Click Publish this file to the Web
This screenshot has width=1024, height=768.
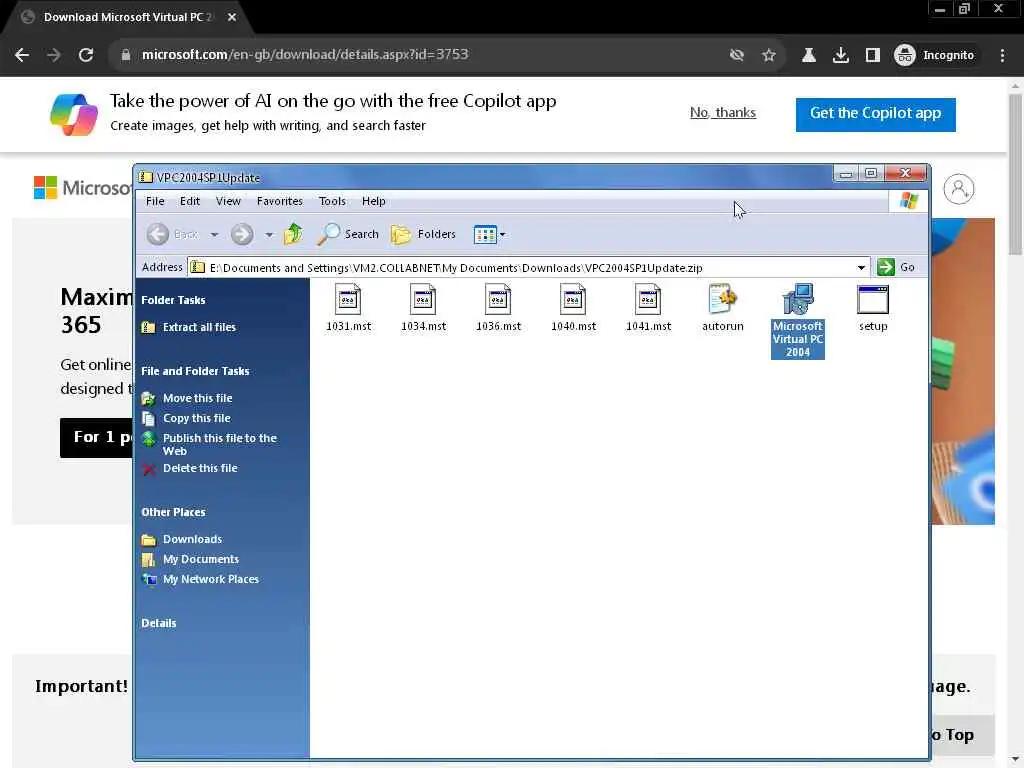(x=220, y=444)
